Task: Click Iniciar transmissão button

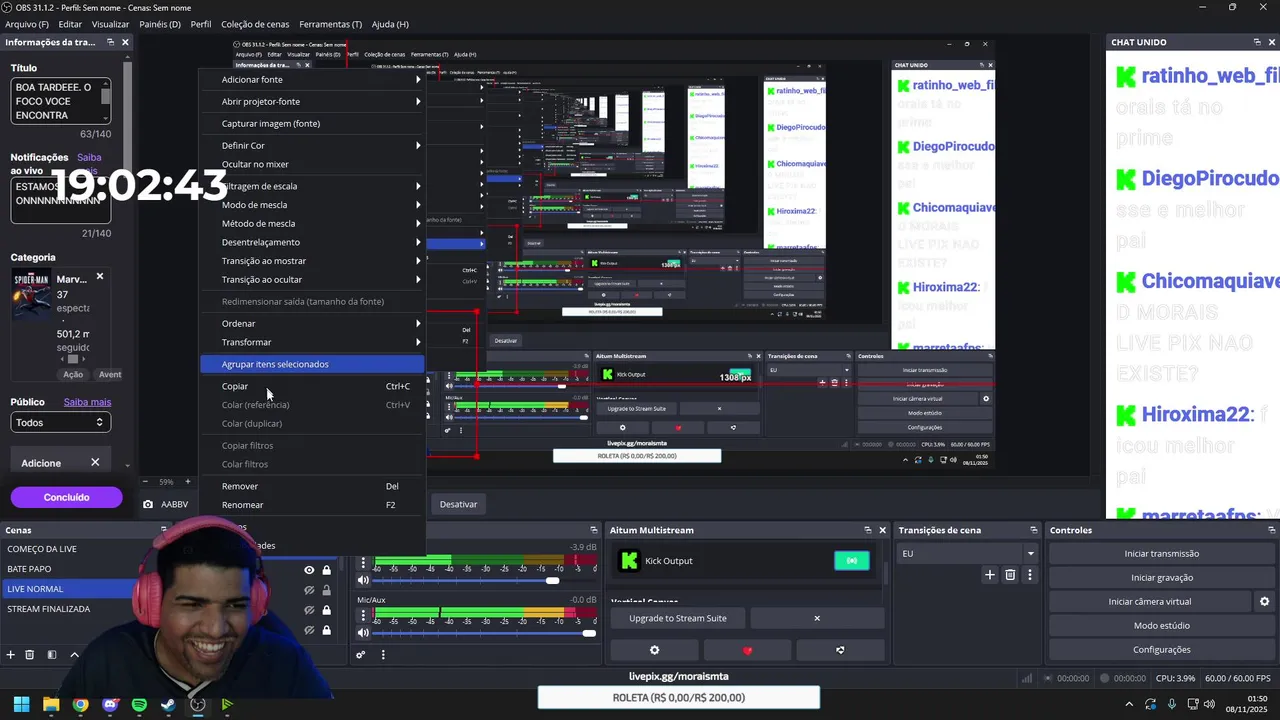Action: 1161,553
